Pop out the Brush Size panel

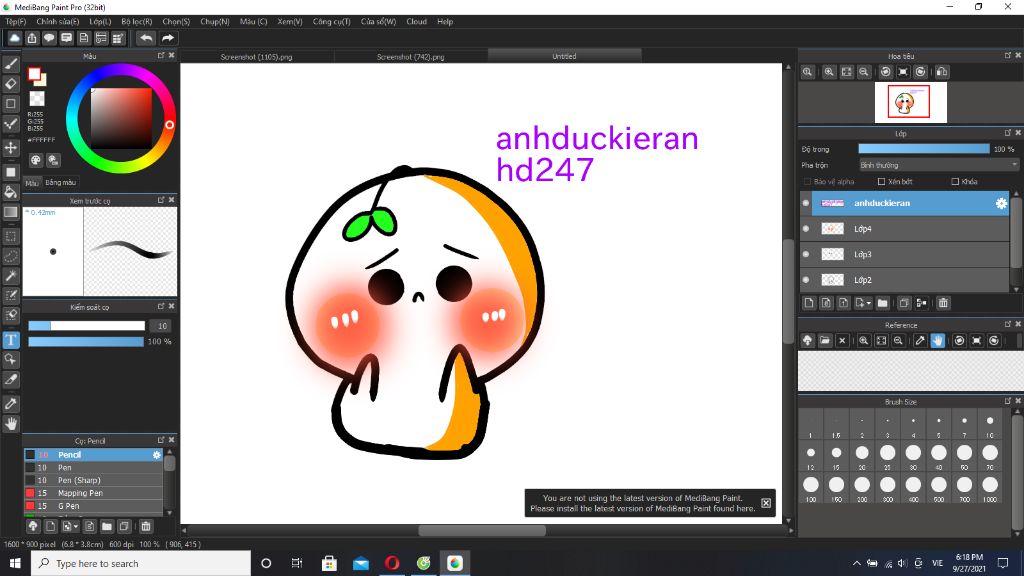pyautogui.click(x=1007, y=401)
